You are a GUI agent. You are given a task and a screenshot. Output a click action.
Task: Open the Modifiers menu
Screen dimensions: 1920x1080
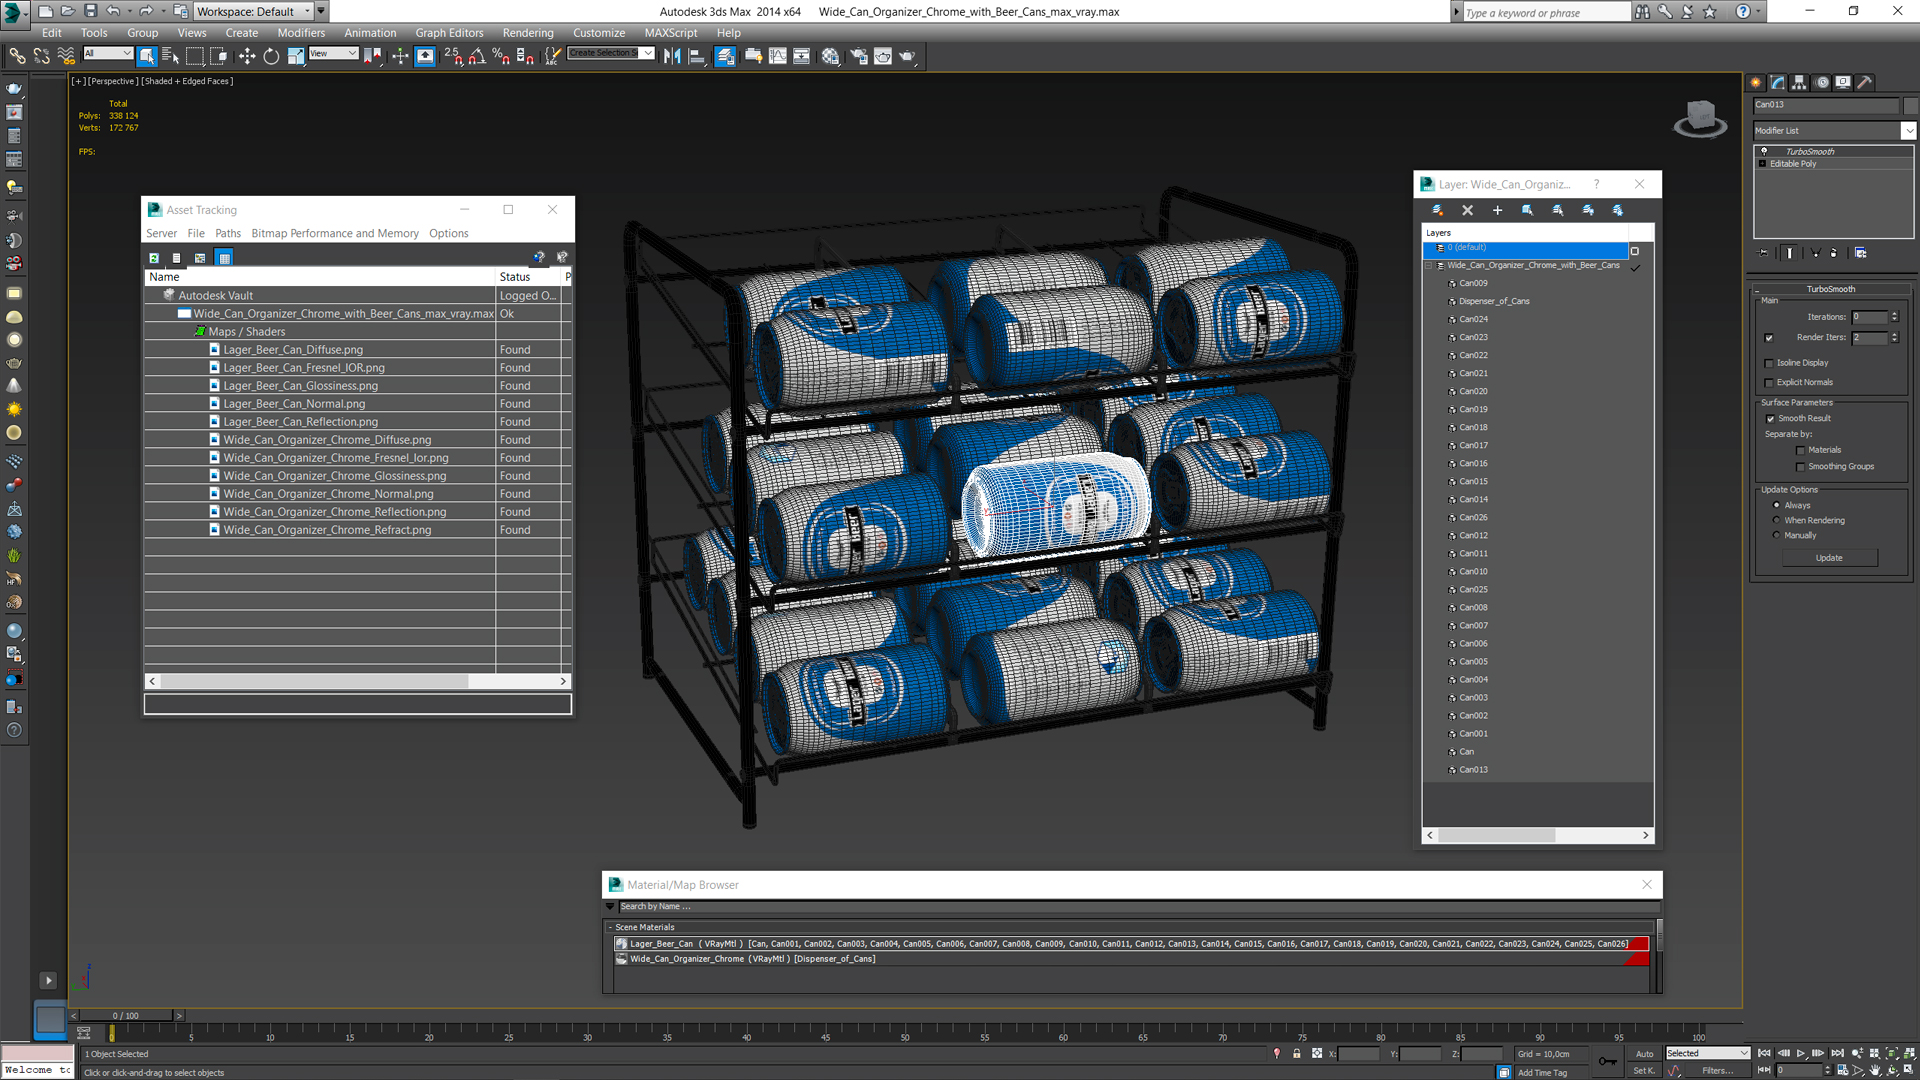[301, 33]
